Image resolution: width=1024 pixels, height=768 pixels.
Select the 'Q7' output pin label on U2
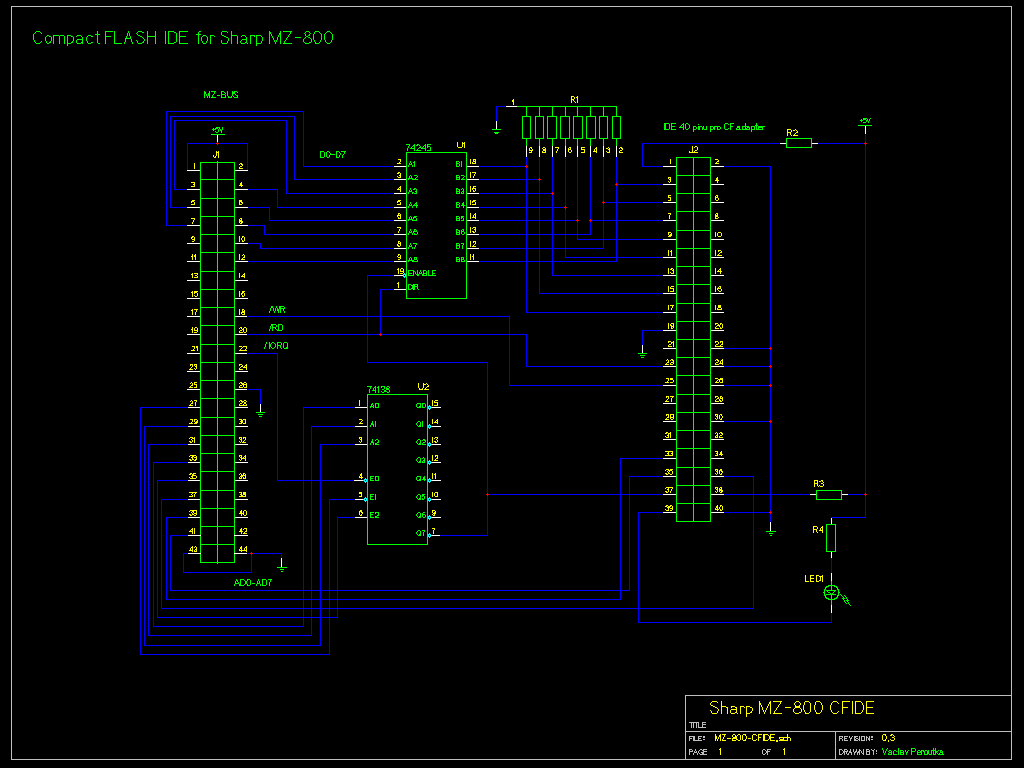(421, 534)
